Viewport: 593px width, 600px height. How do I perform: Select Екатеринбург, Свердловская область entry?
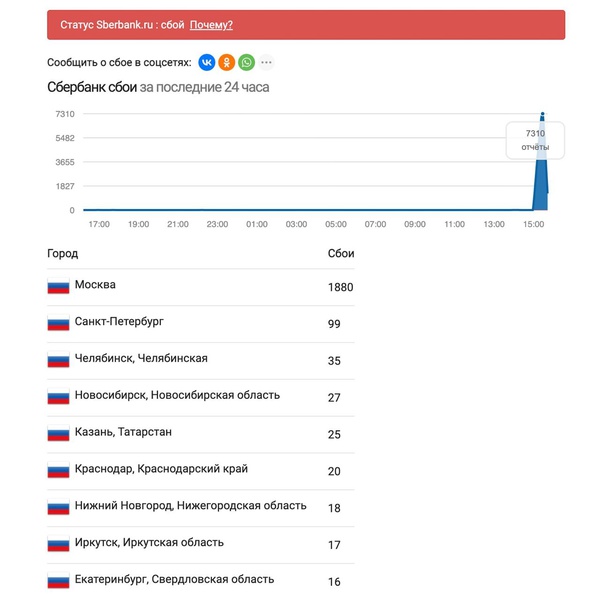pyautogui.click(x=201, y=581)
